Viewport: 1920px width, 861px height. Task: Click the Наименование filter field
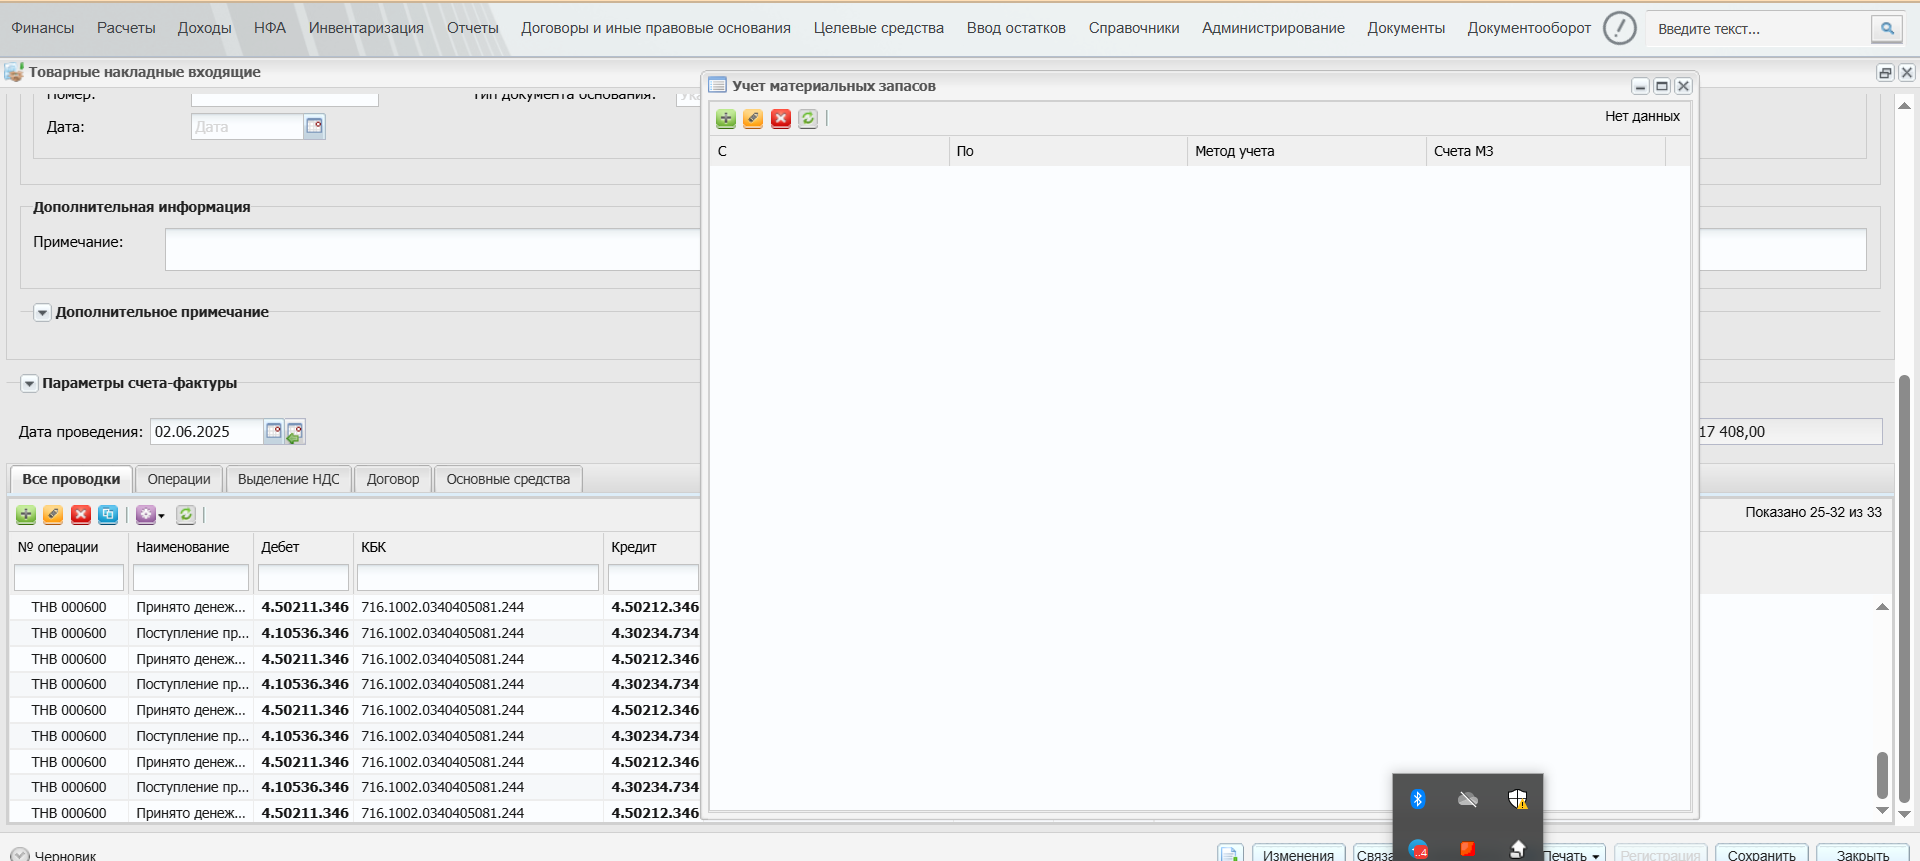pos(191,578)
